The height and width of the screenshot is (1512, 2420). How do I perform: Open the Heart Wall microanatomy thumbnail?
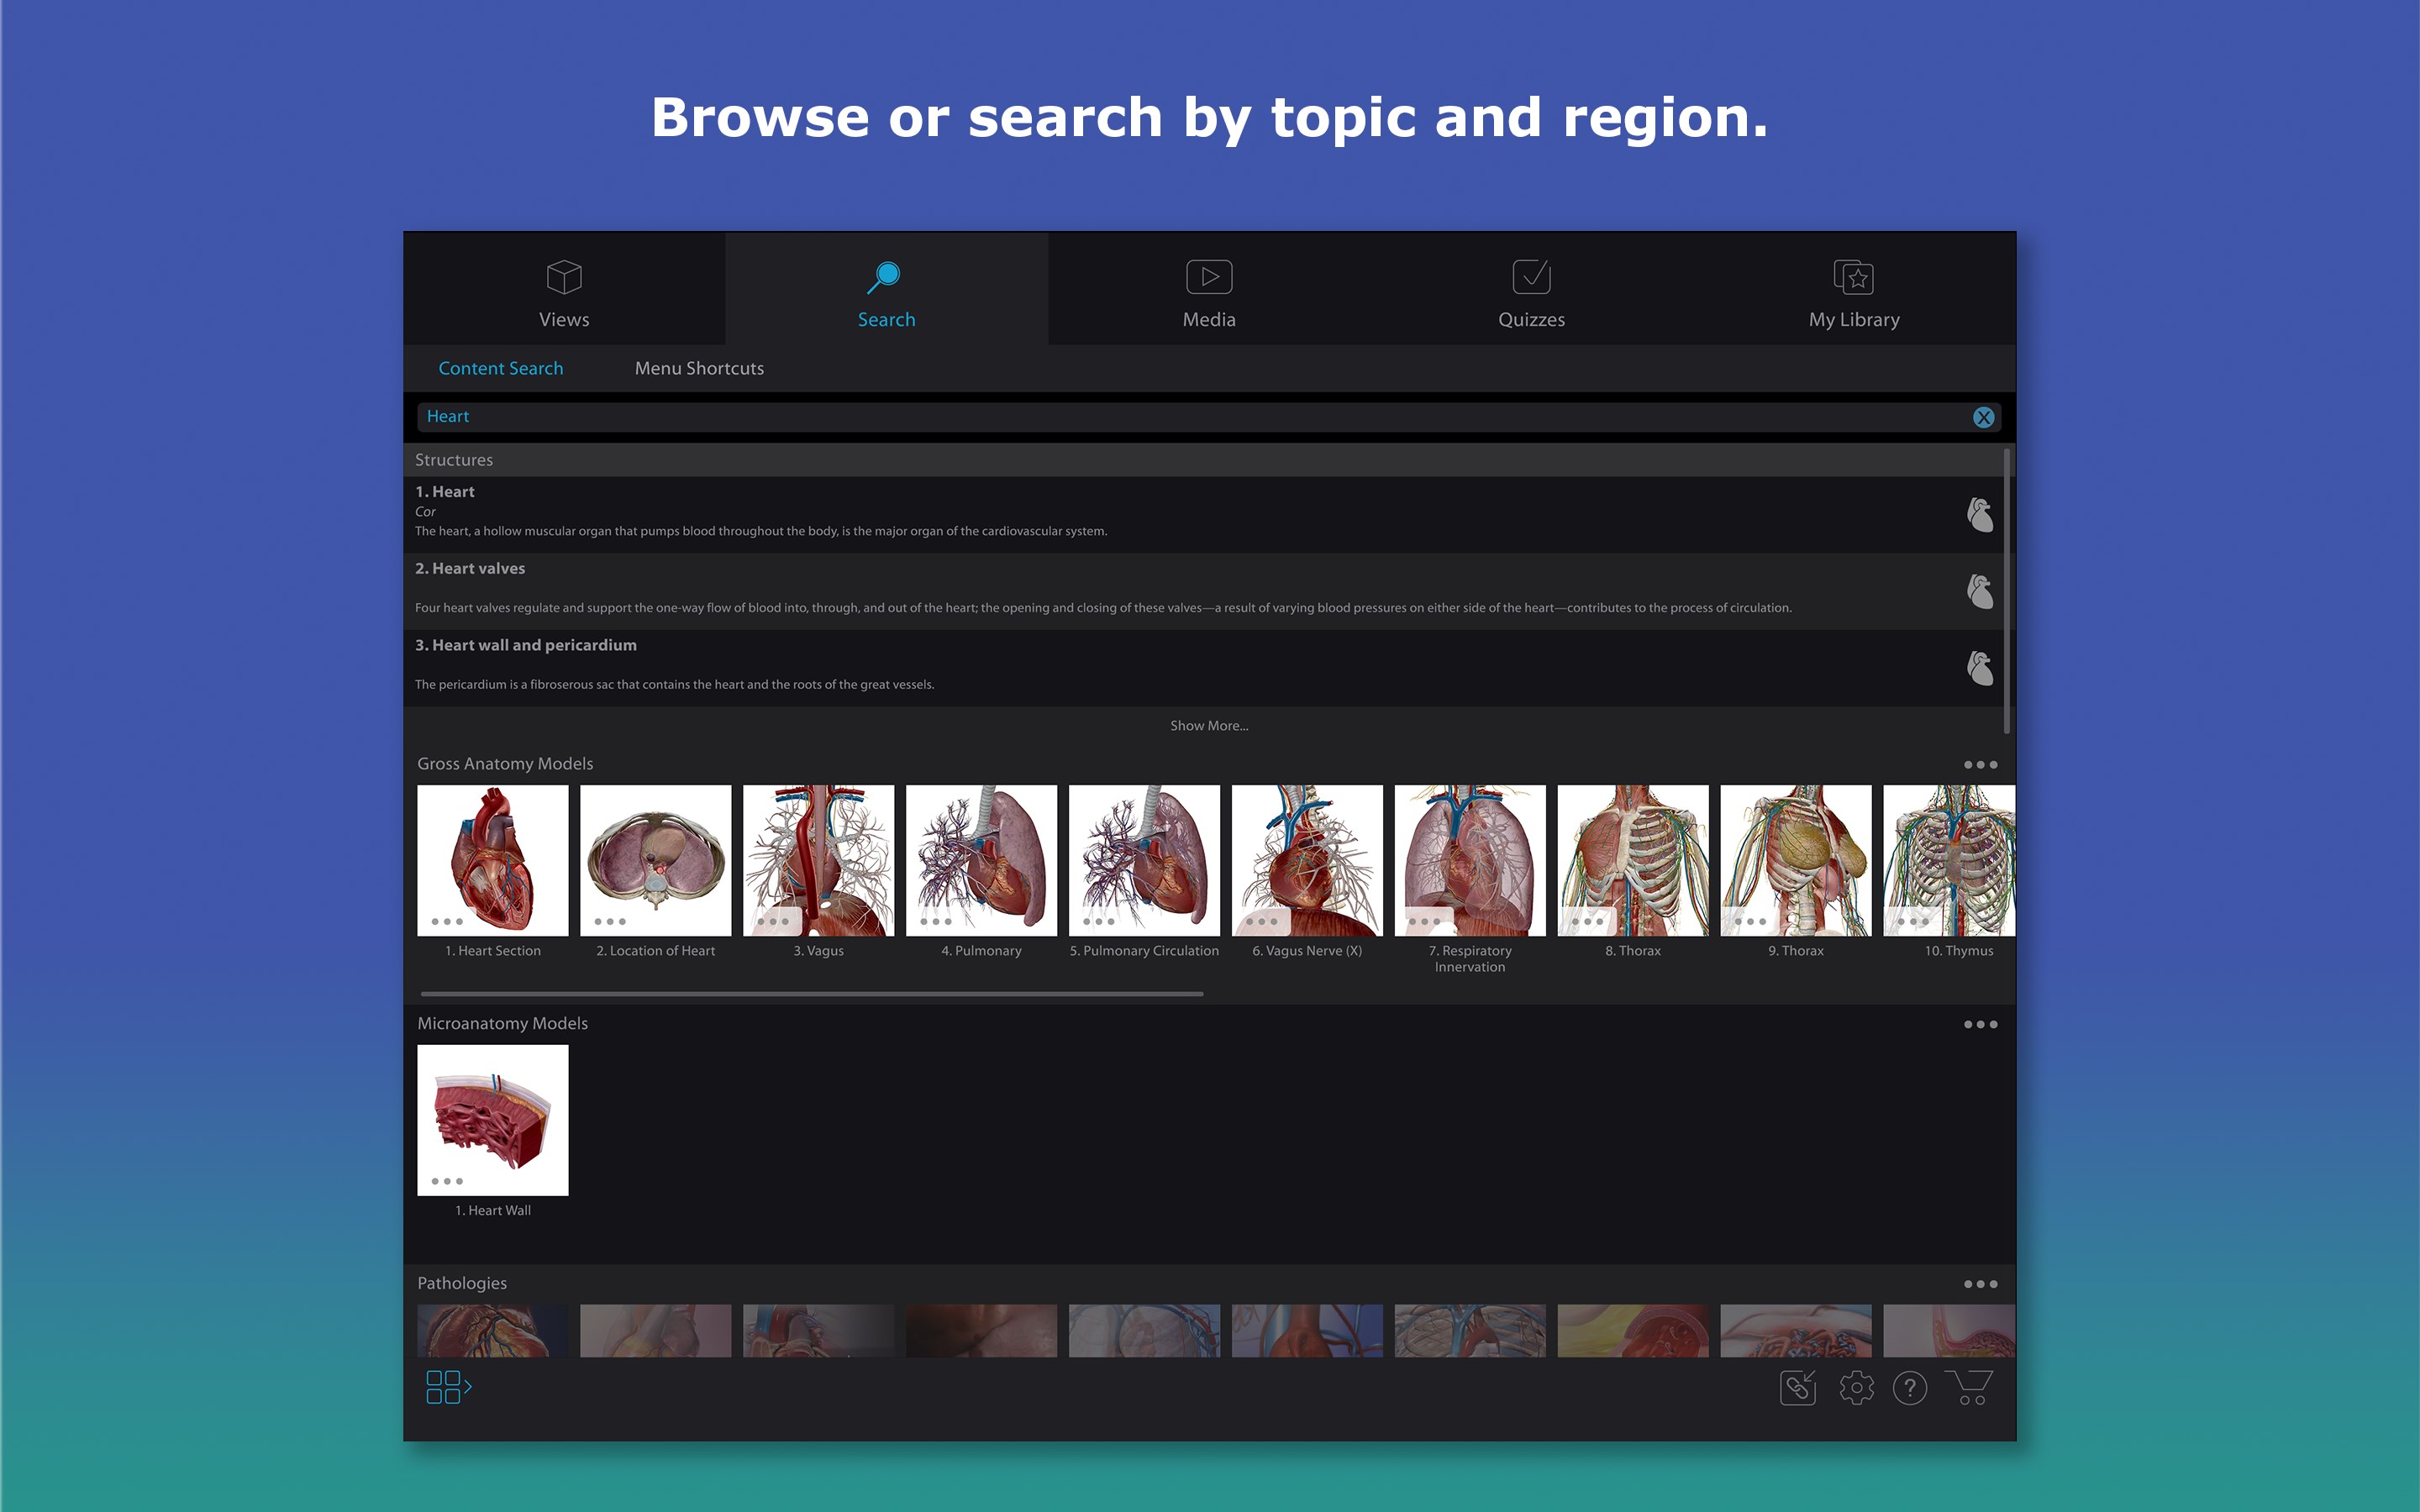[x=492, y=1119]
